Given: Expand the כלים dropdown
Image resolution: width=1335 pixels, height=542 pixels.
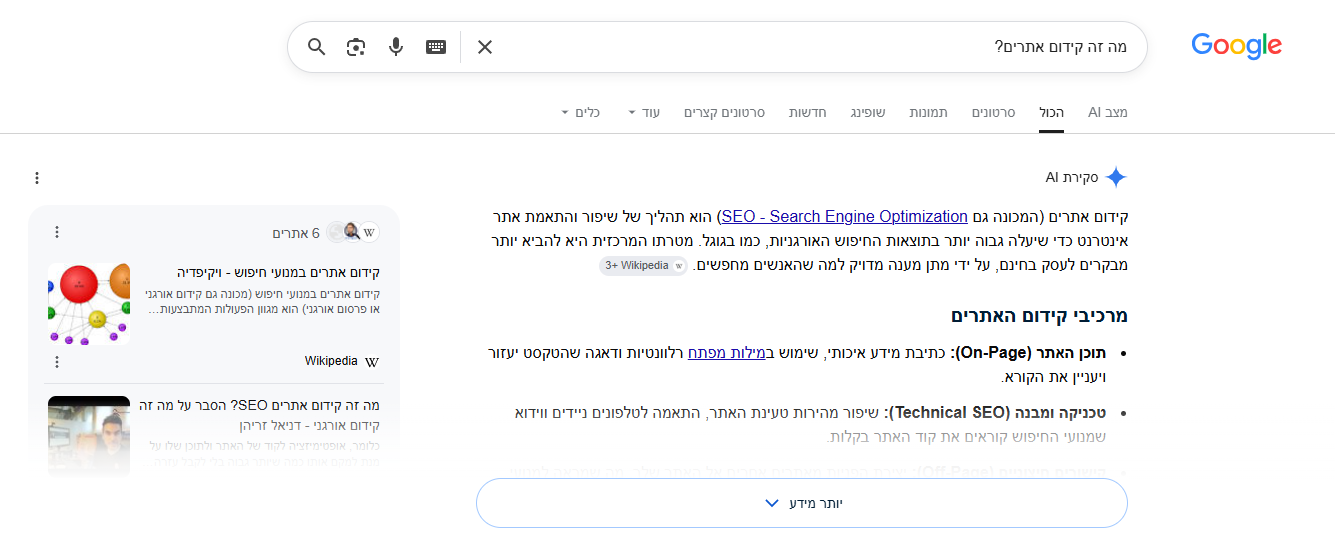Looking at the screenshot, I should point(581,112).
